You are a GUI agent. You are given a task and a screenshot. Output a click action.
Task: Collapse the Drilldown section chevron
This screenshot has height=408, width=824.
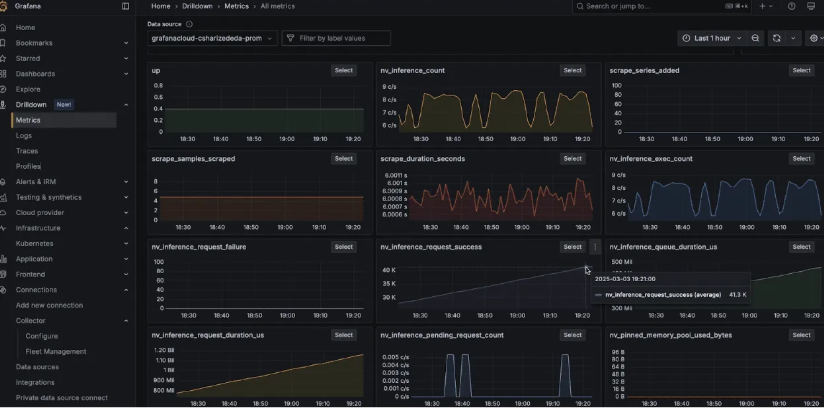point(126,105)
